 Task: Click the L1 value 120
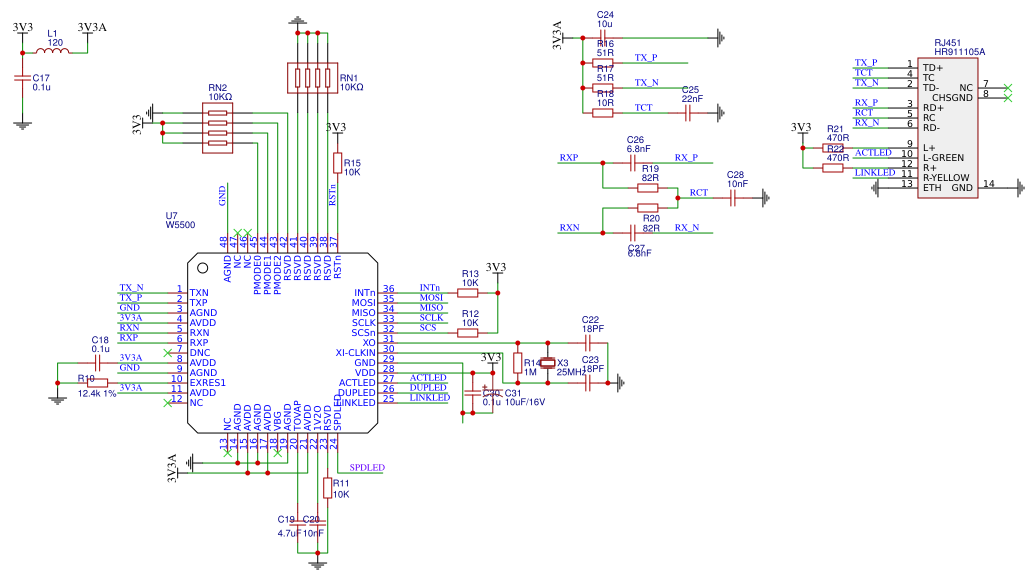[x=55, y=43]
